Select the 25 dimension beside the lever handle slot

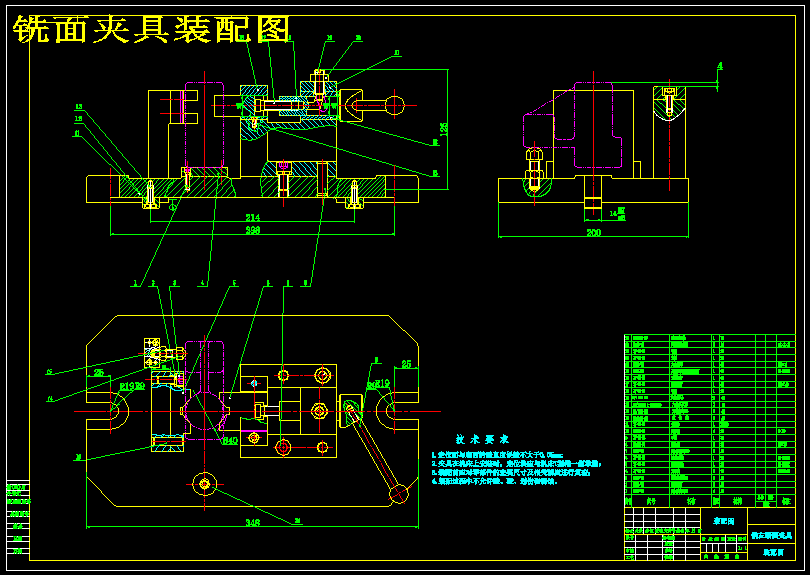[406, 364]
